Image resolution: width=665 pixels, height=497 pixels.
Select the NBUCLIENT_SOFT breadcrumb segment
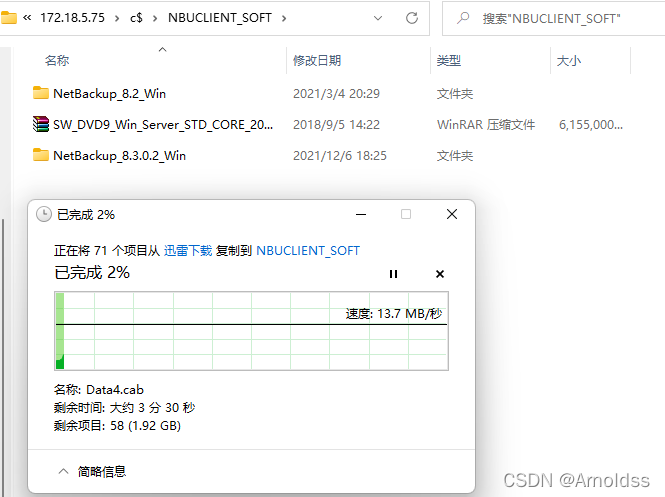(220, 18)
